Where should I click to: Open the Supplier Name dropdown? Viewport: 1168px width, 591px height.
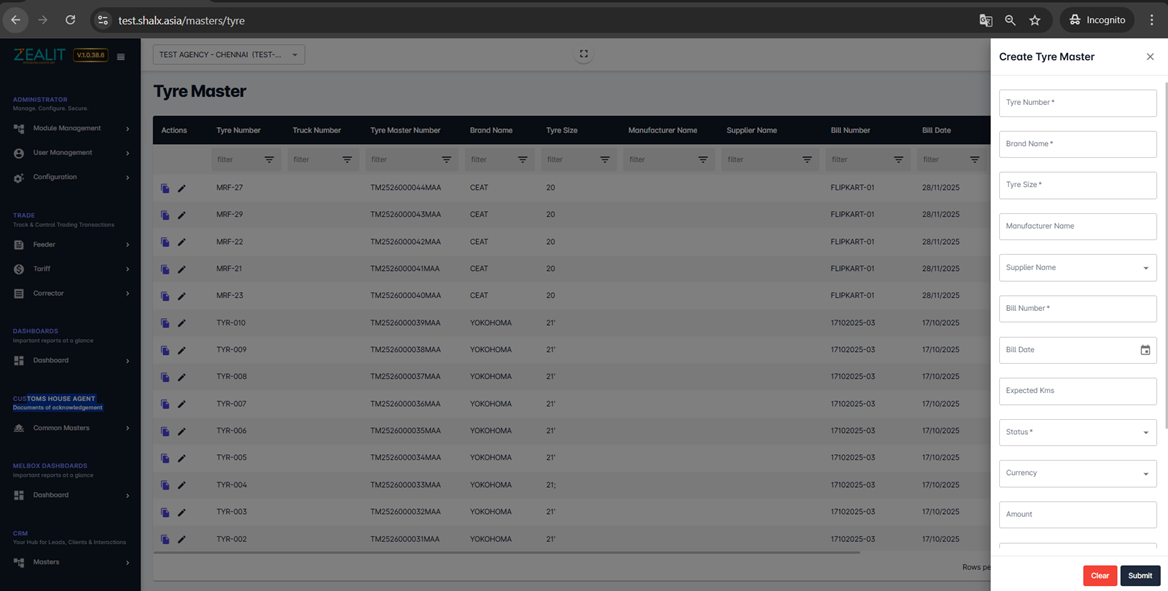(1077, 268)
